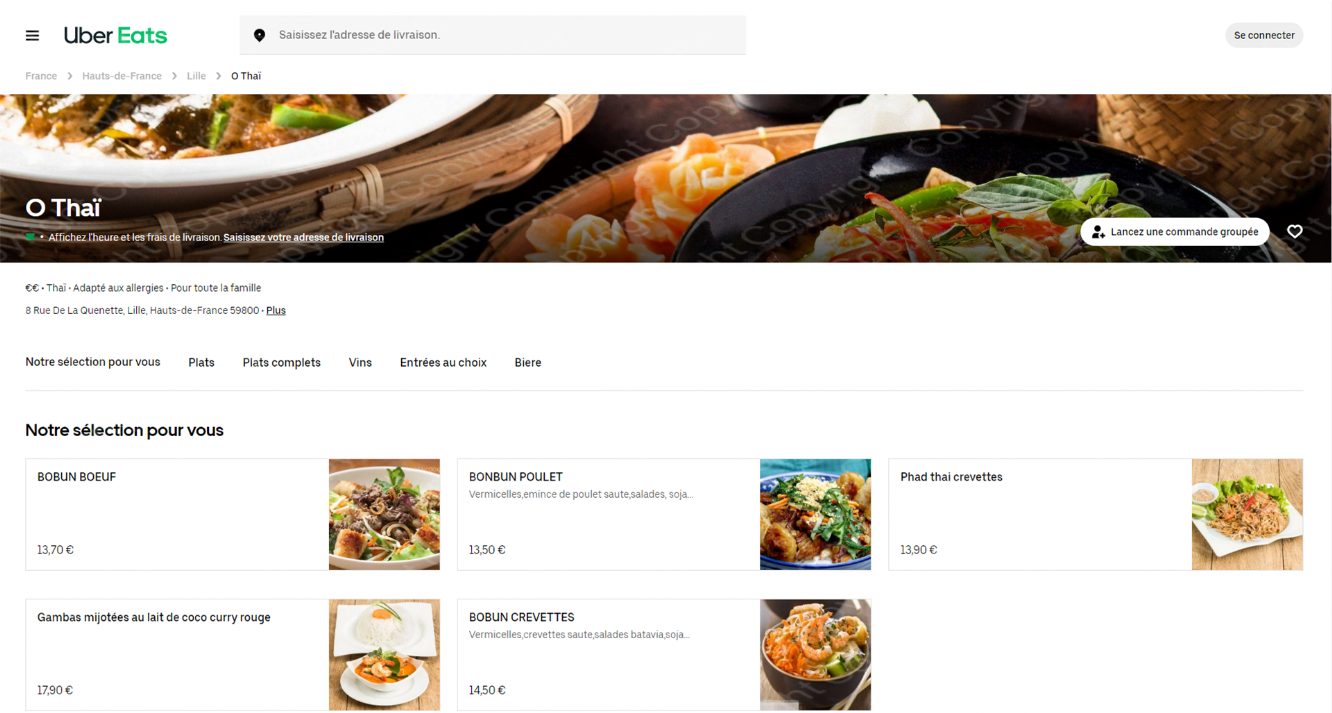Click the Notre sélection pour vous section heading

tap(124, 430)
